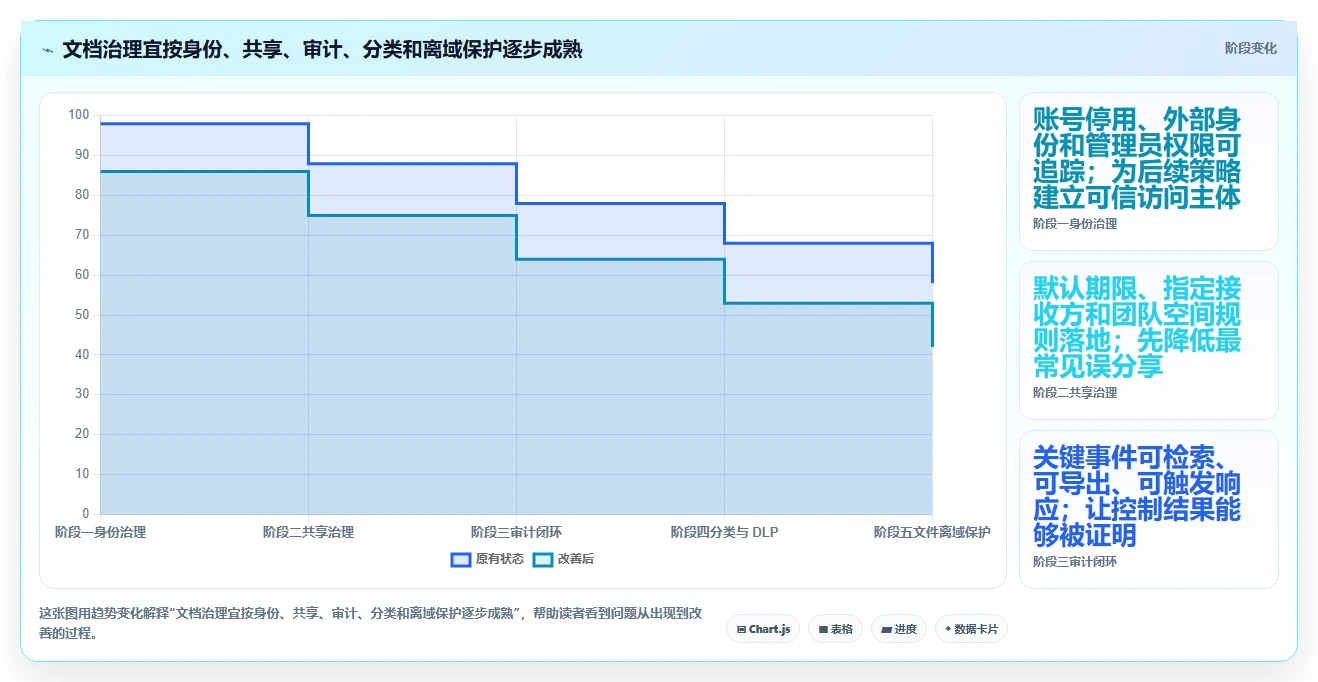This screenshot has width=1318, height=682.
Task: Click the y-axis value 30
Action: pos(82,394)
